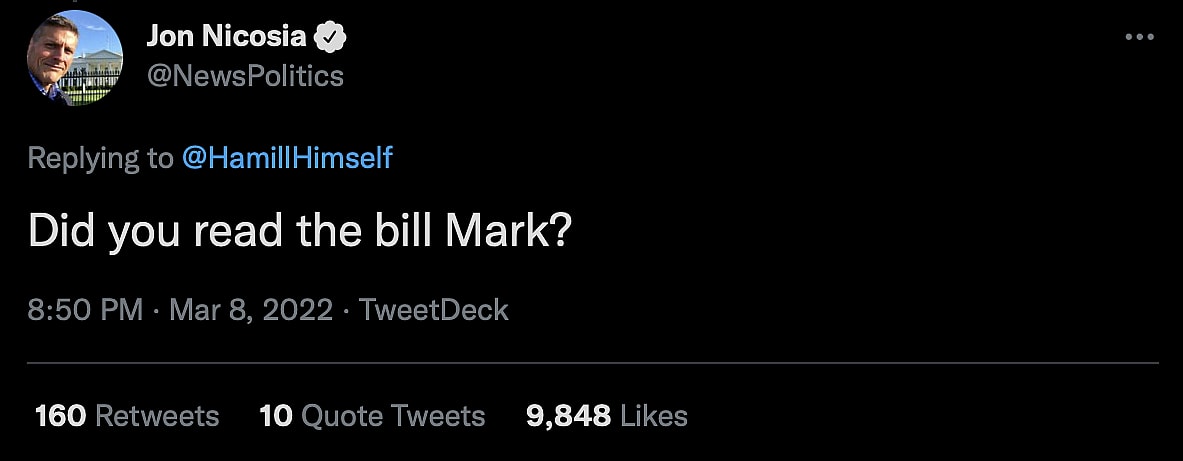Open the TweetDeck source label
This screenshot has height=461, width=1183.
tap(433, 310)
